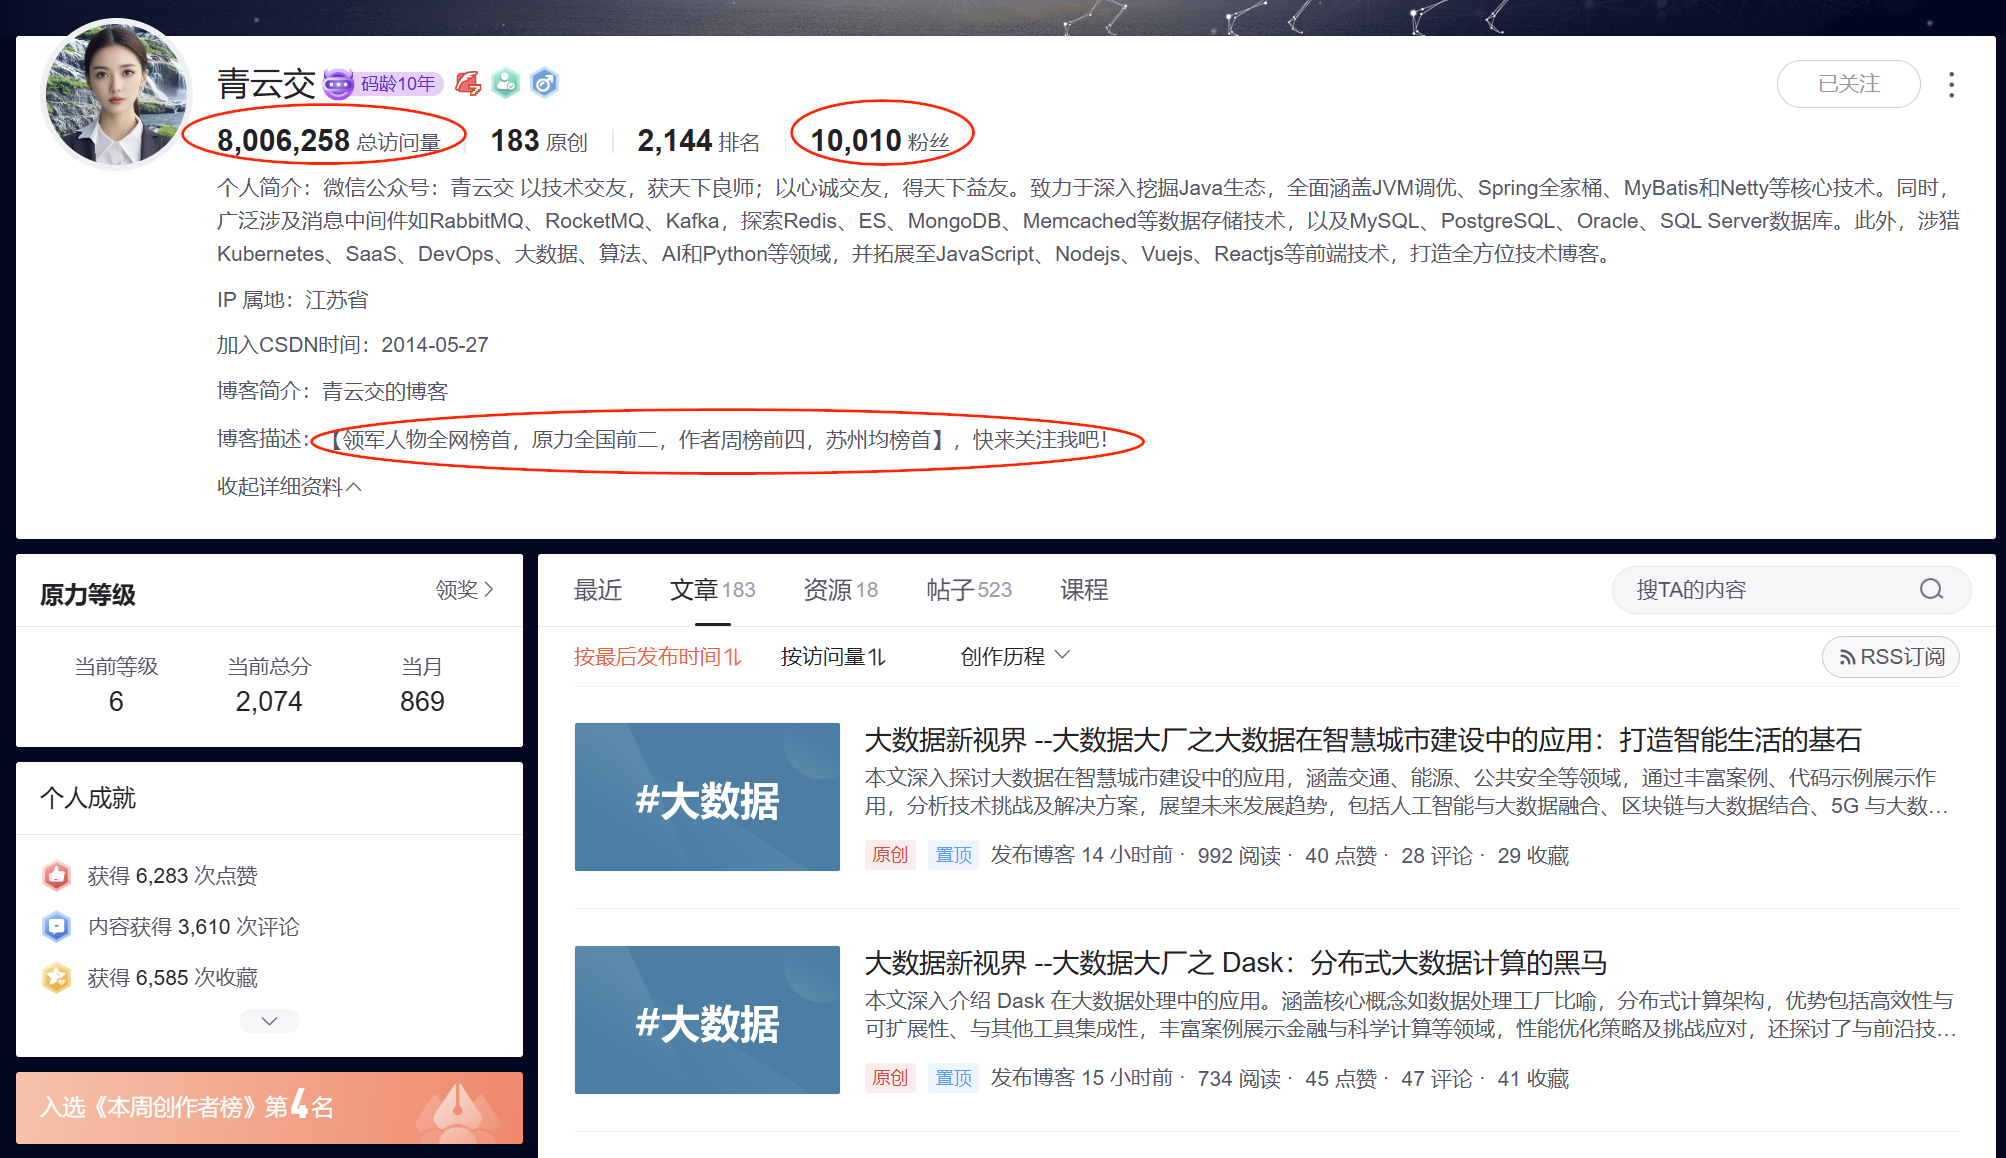Expand the 个人成就 panel's down chevron

pos(269,1021)
